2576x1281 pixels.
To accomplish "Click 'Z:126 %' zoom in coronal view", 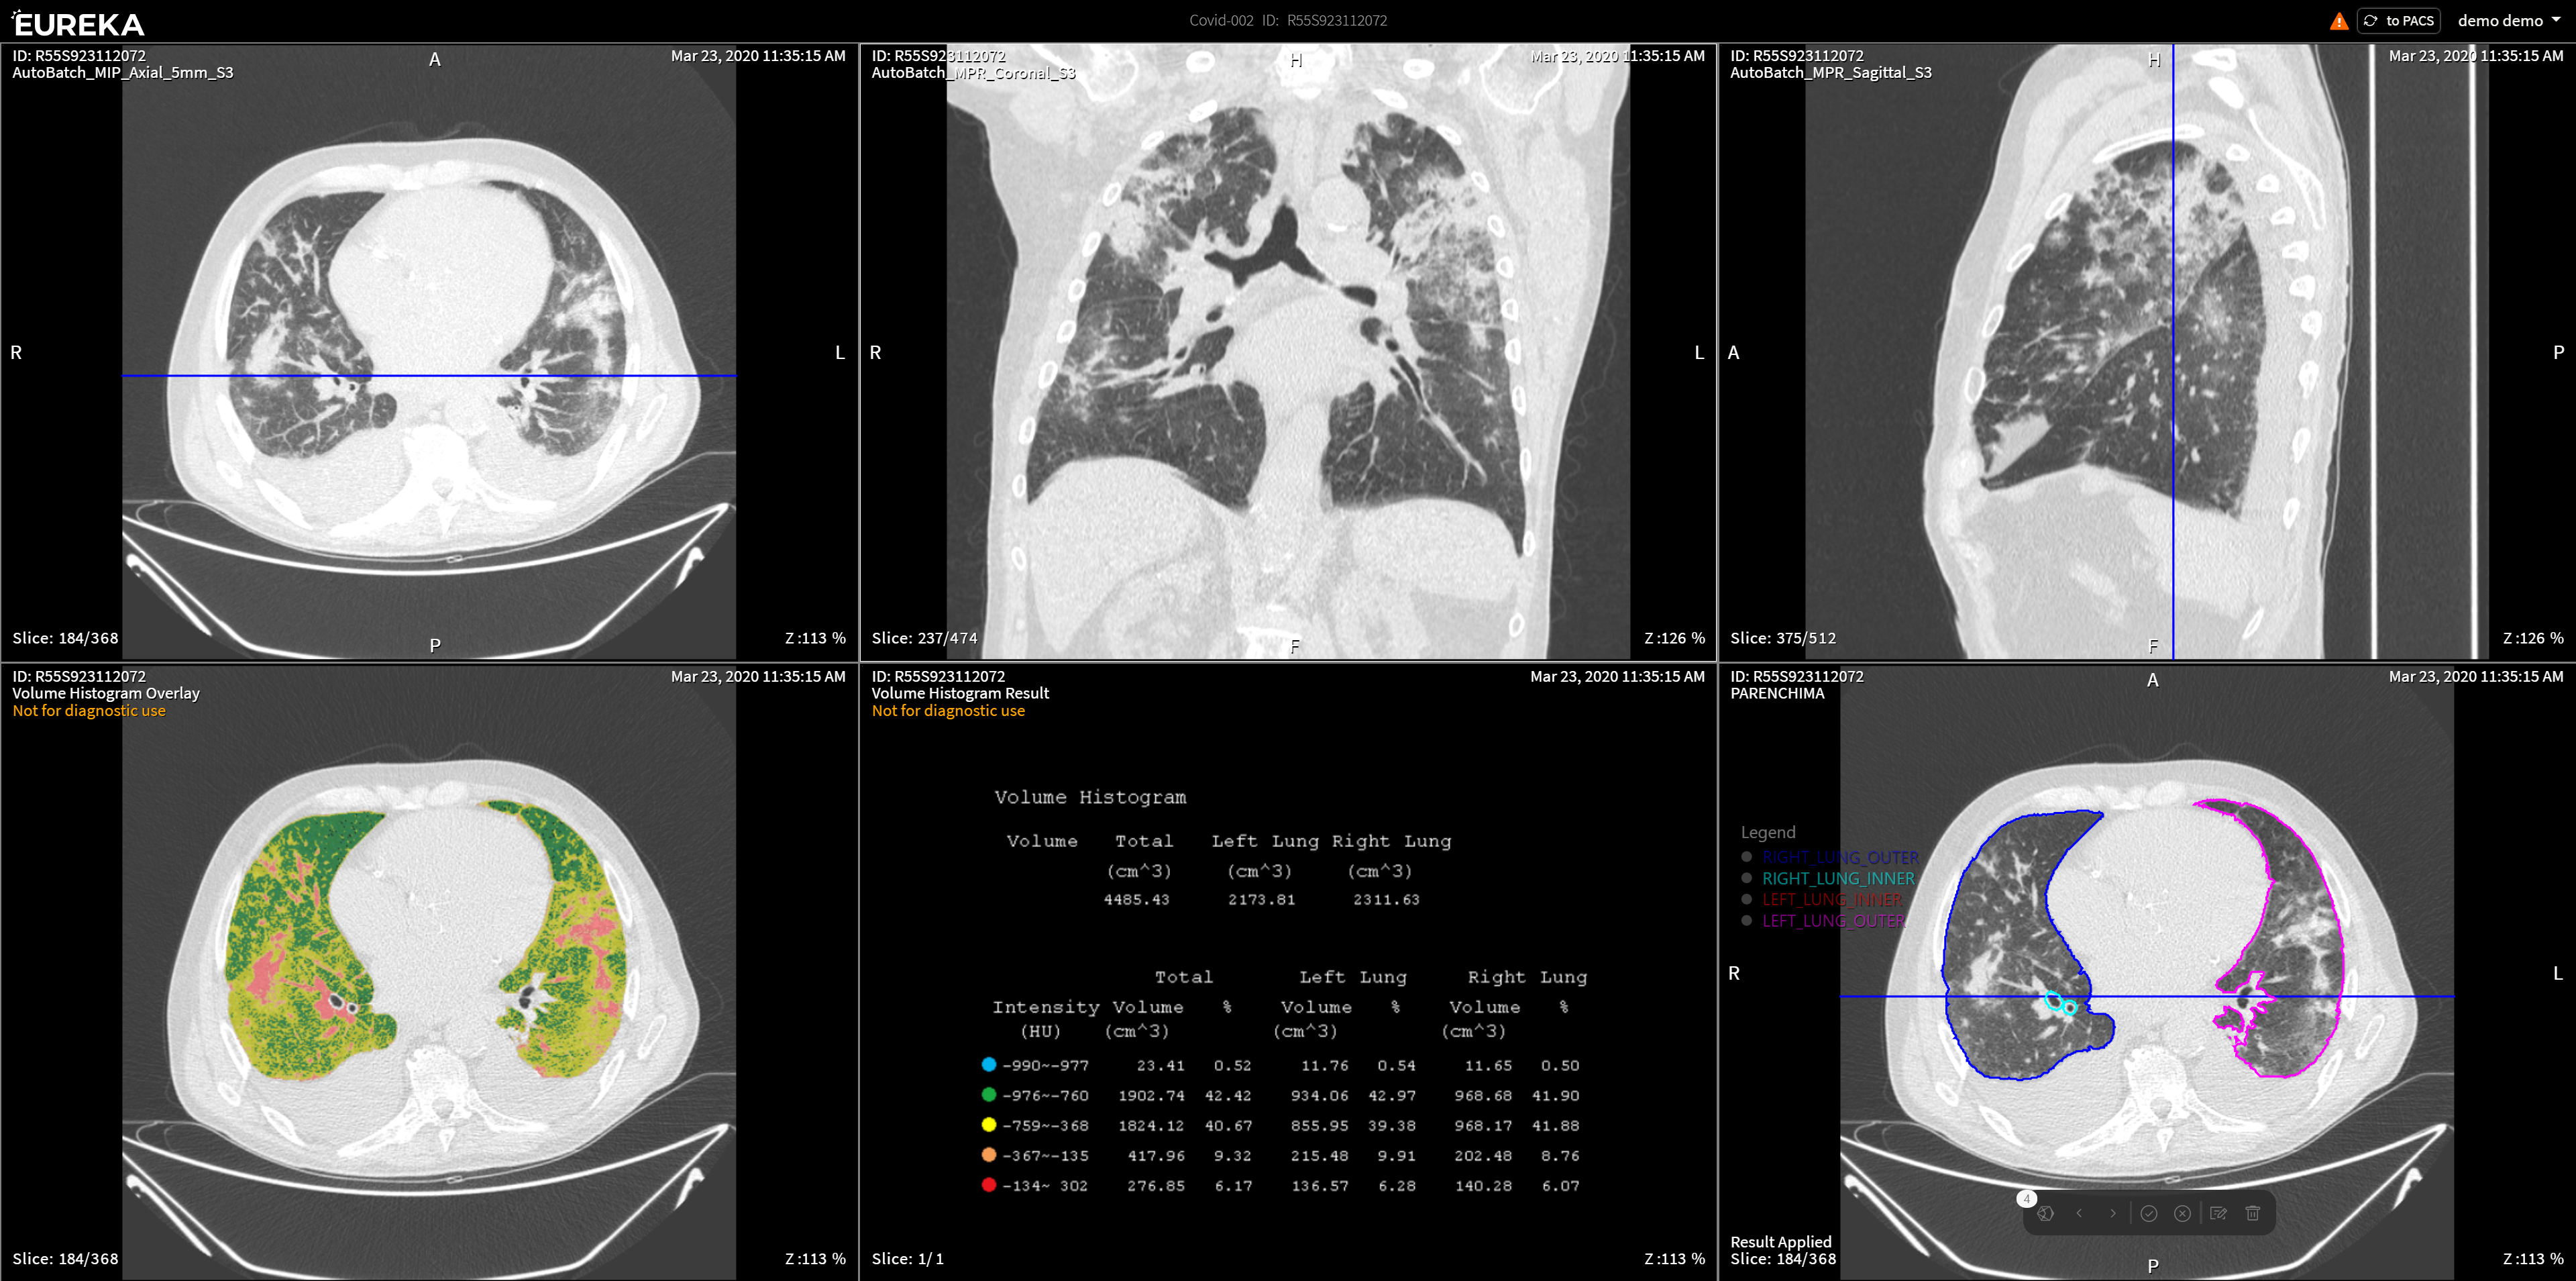I will 1674,638.
